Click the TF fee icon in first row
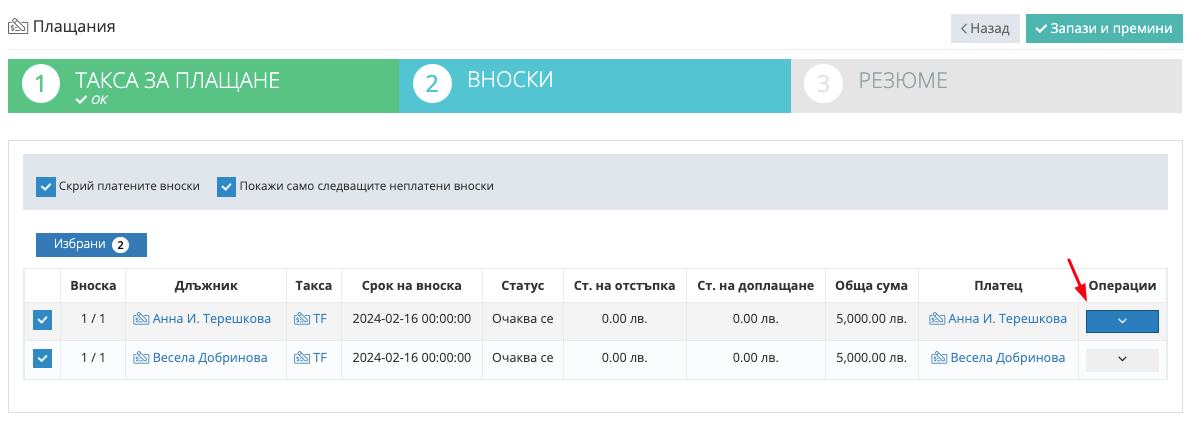This screenshot has width=1195, height=436. tap(302, 319)
